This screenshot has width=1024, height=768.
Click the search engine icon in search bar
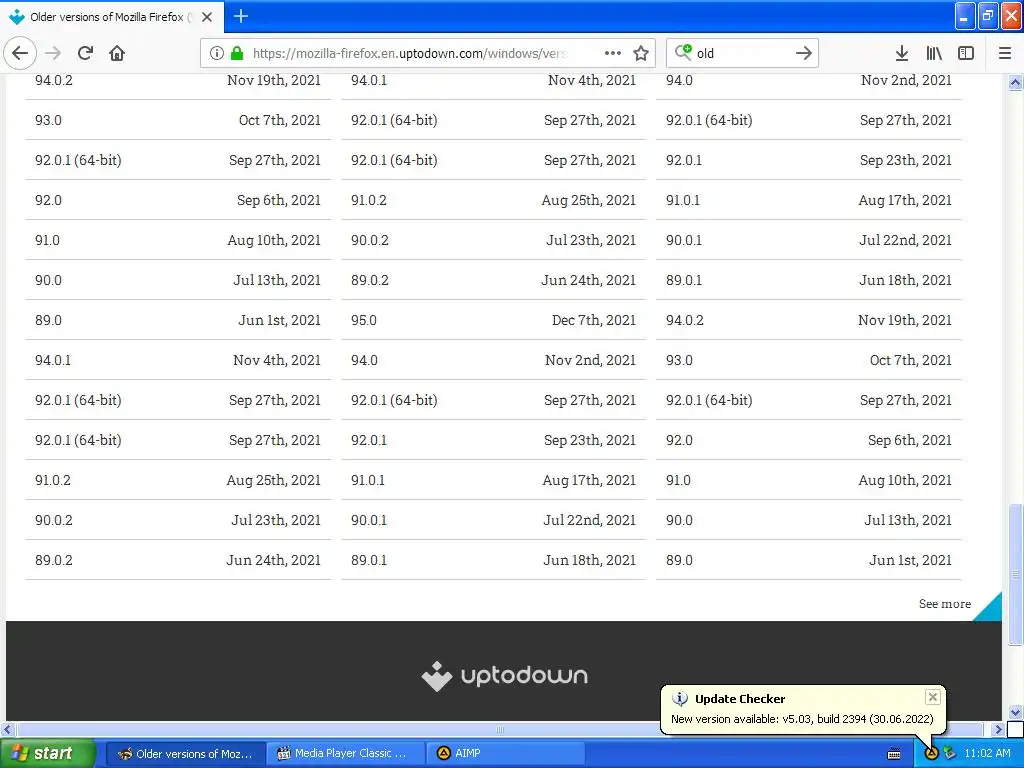point(683,52)
